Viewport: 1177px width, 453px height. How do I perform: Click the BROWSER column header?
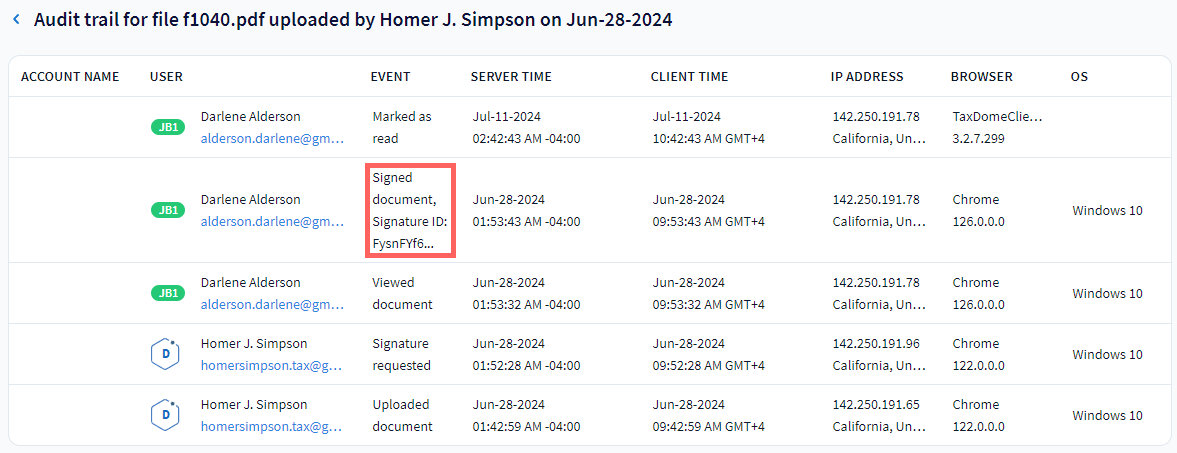(981, 77)
